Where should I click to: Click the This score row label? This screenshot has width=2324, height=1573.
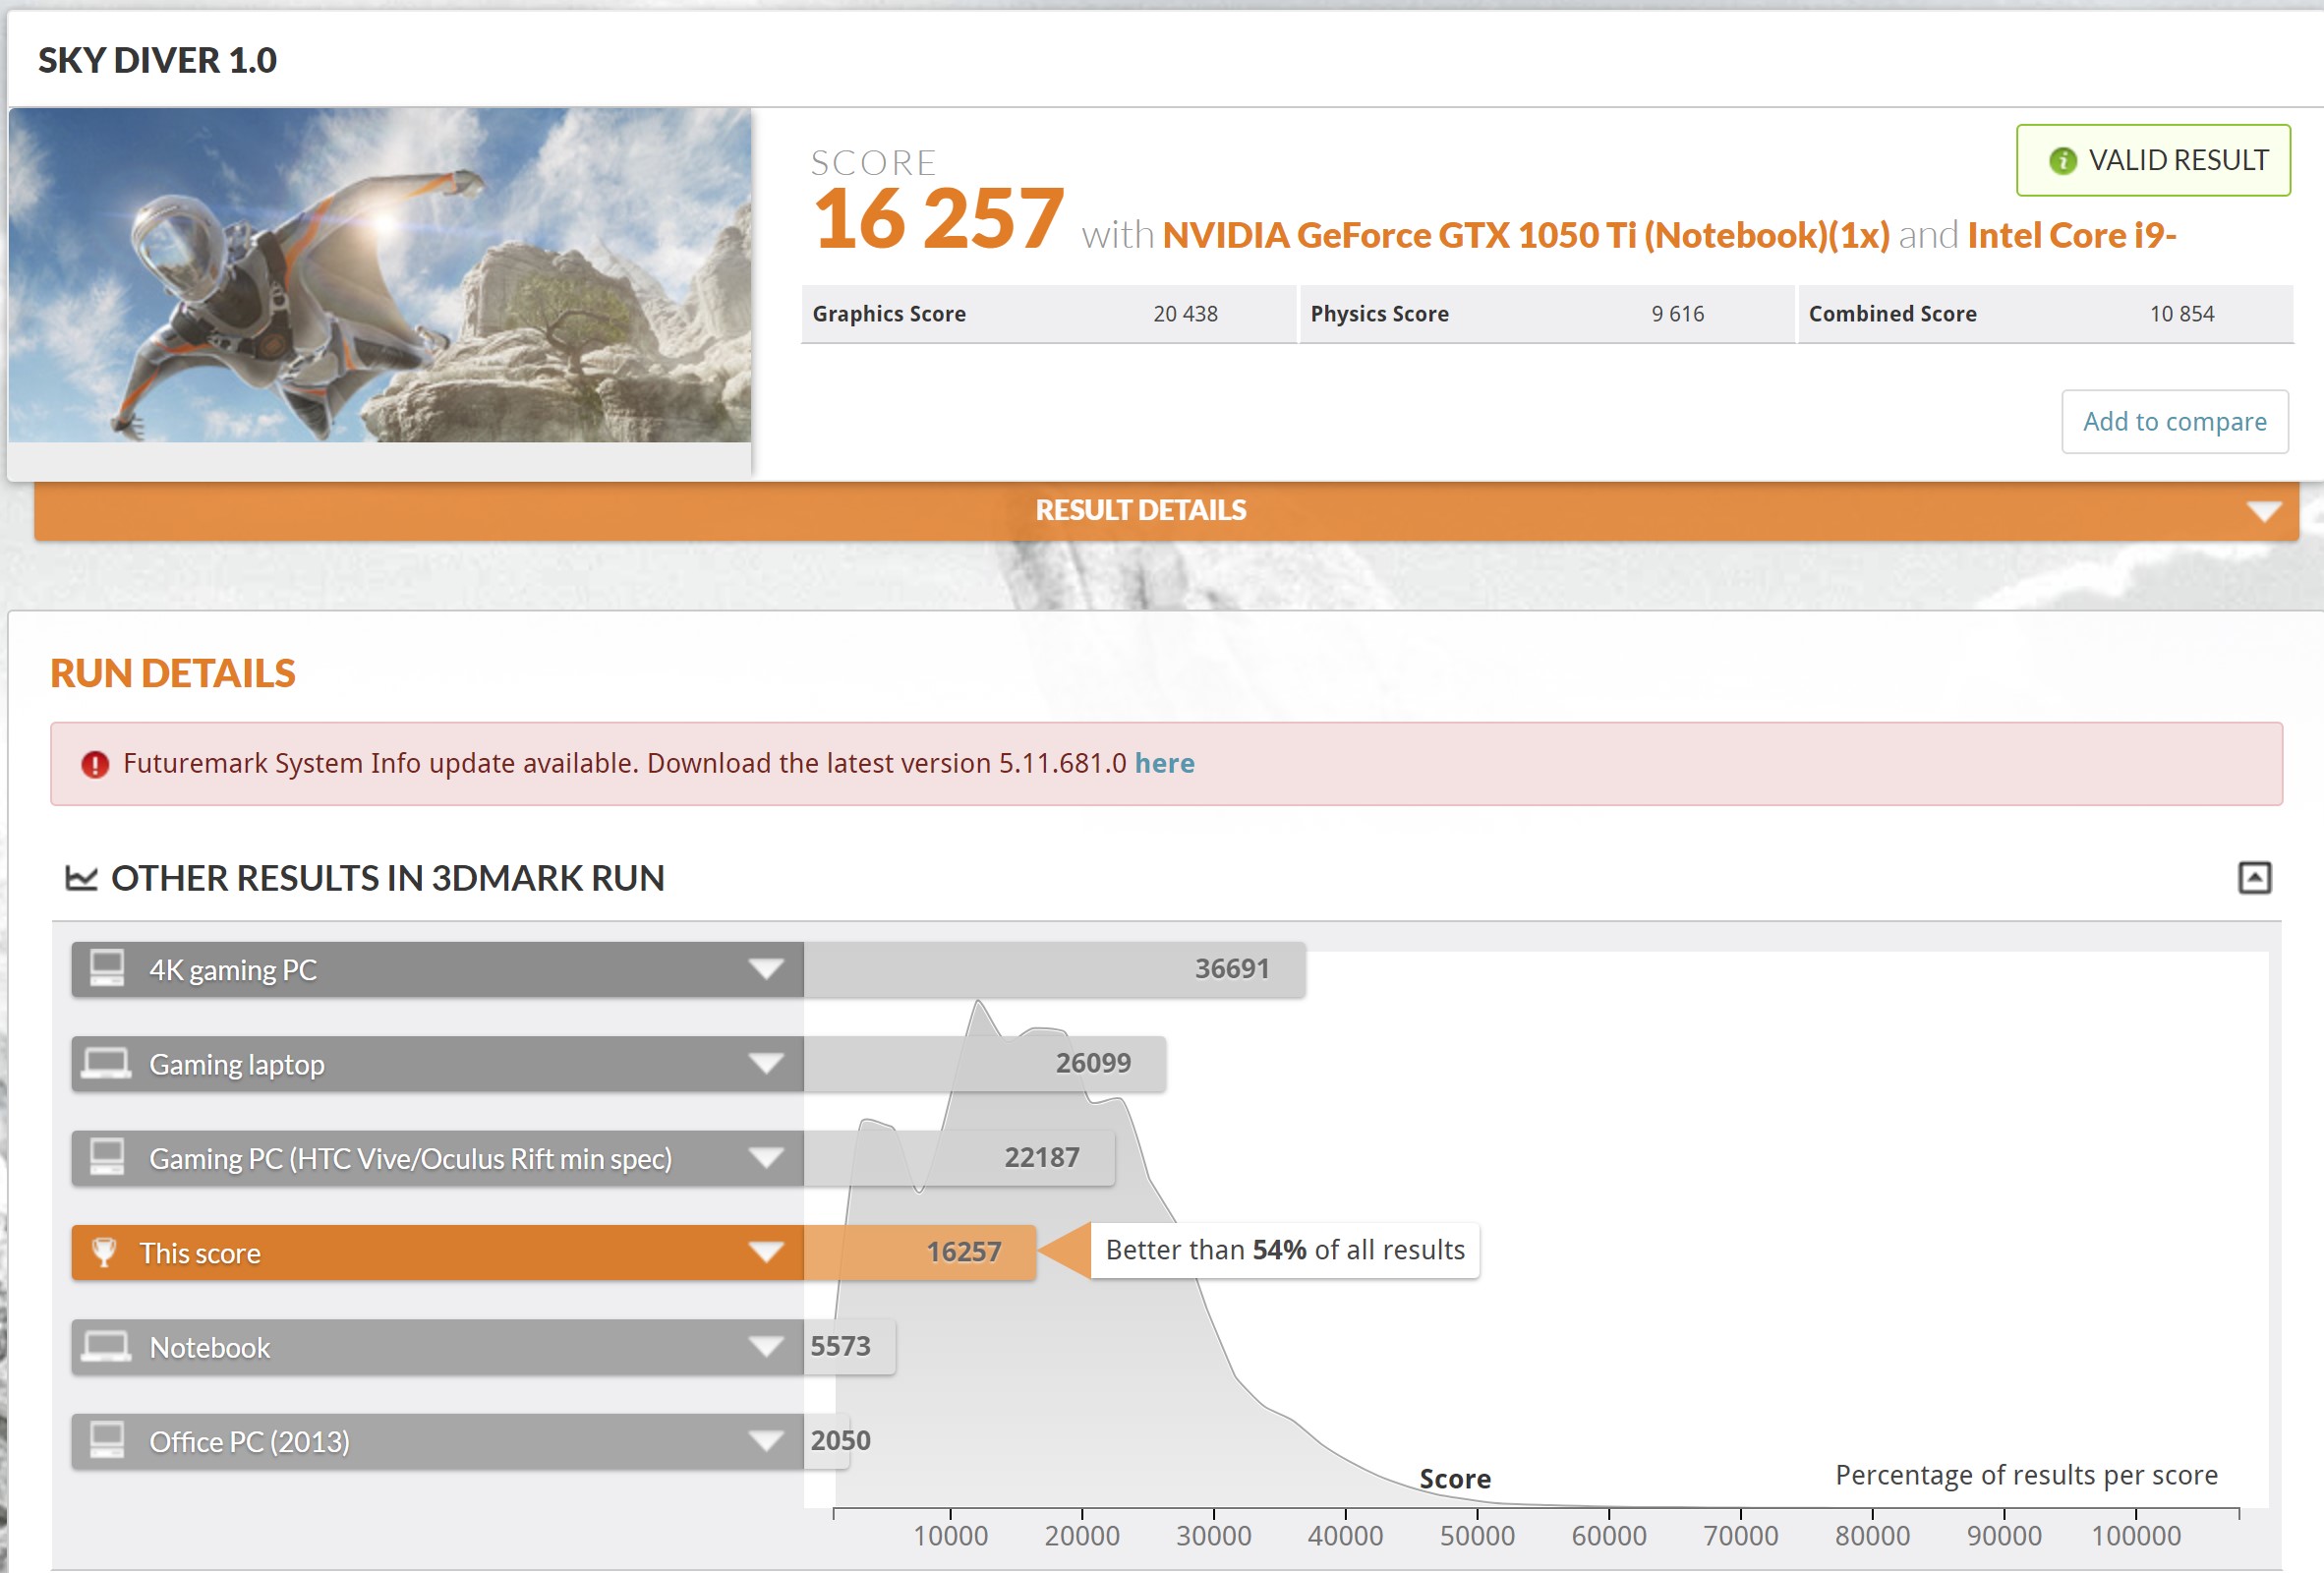200,1253
